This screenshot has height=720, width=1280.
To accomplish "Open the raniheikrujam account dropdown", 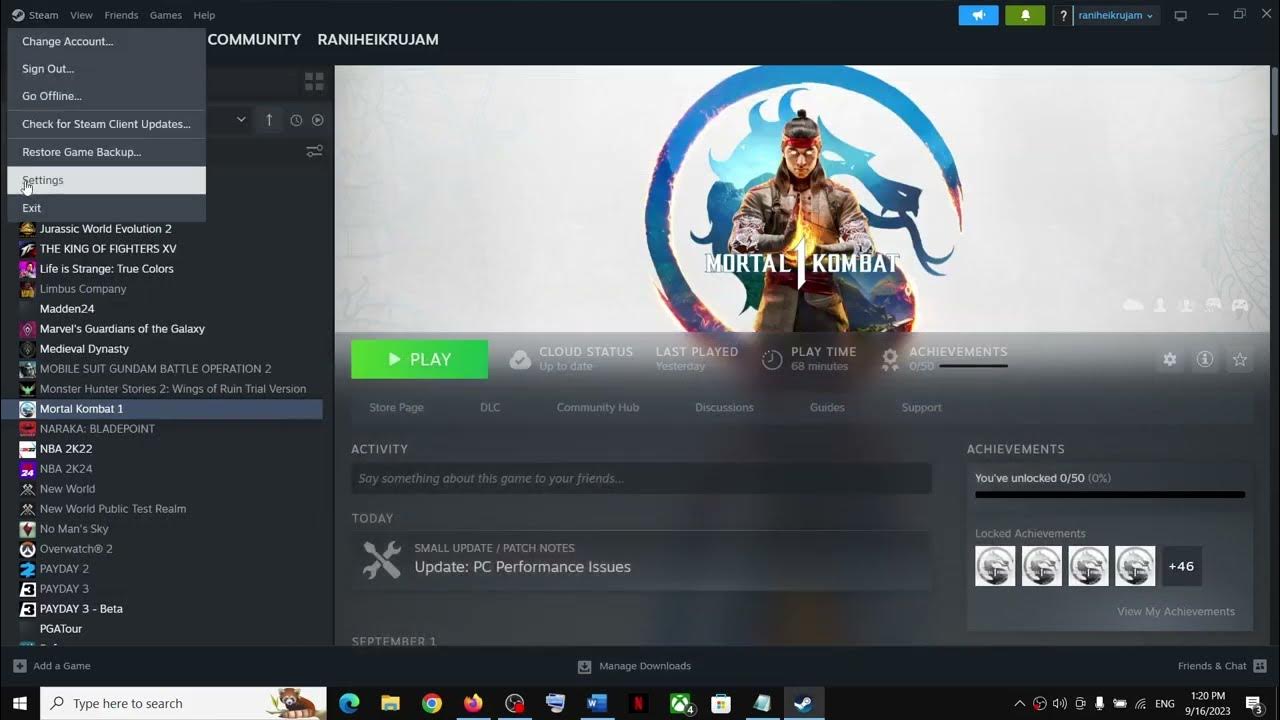I will pos(1116,15).
